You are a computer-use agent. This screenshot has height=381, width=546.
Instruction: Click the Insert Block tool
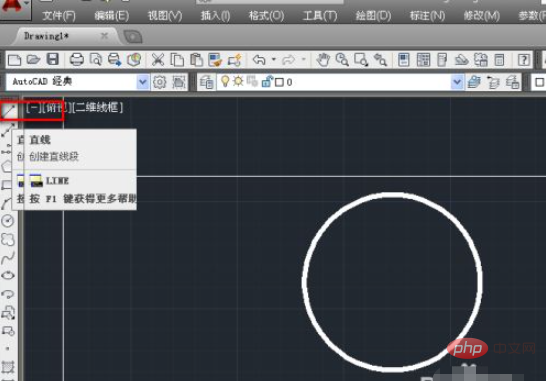(8, 312)
